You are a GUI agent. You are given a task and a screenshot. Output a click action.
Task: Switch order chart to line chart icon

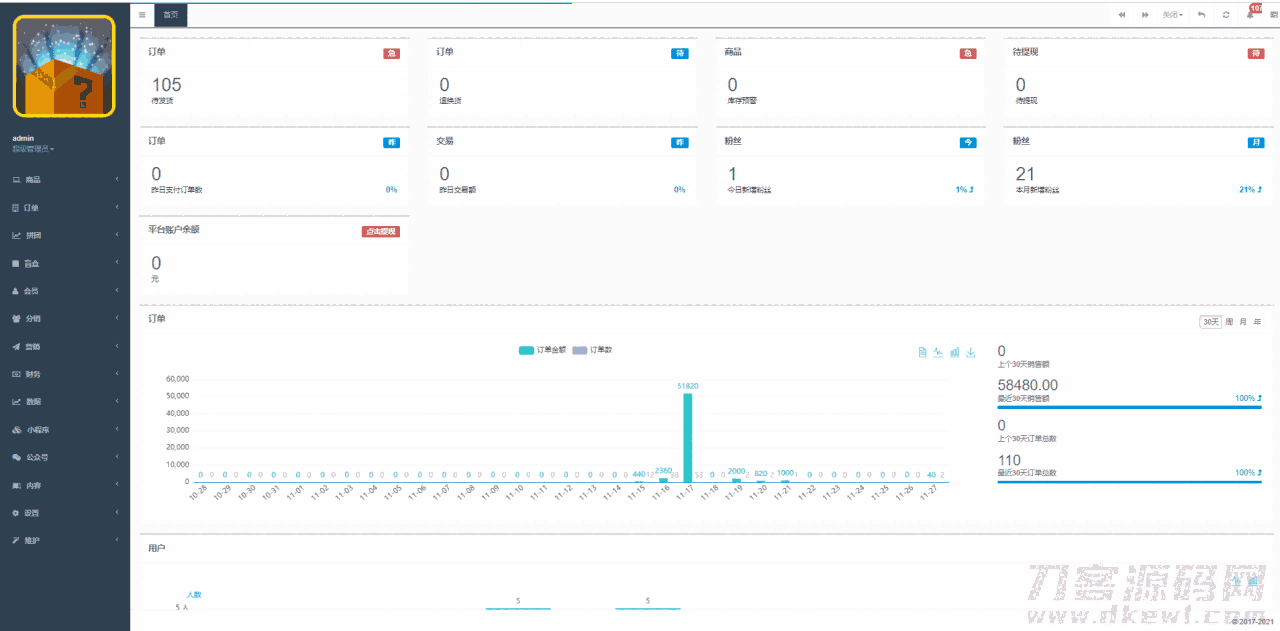coord(938,352)
